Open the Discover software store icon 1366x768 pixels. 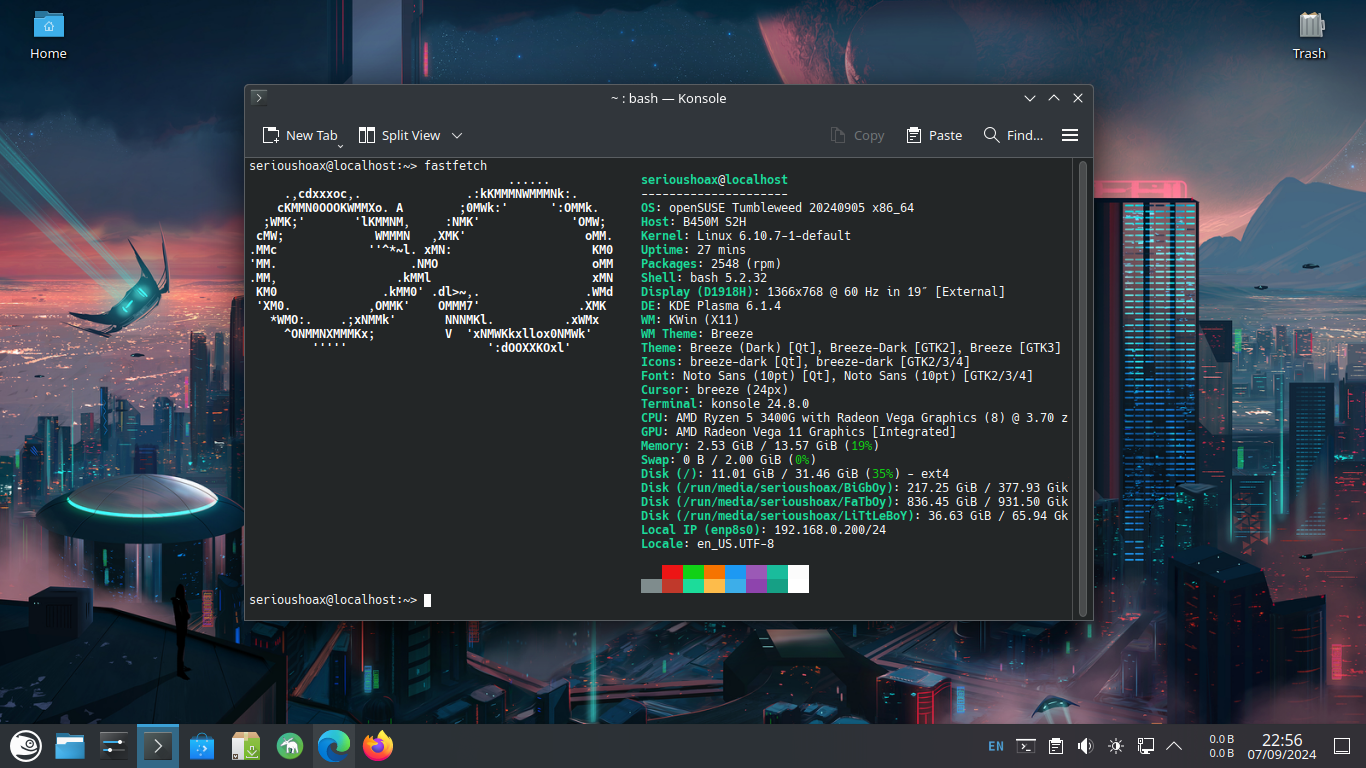coord(202,746)
